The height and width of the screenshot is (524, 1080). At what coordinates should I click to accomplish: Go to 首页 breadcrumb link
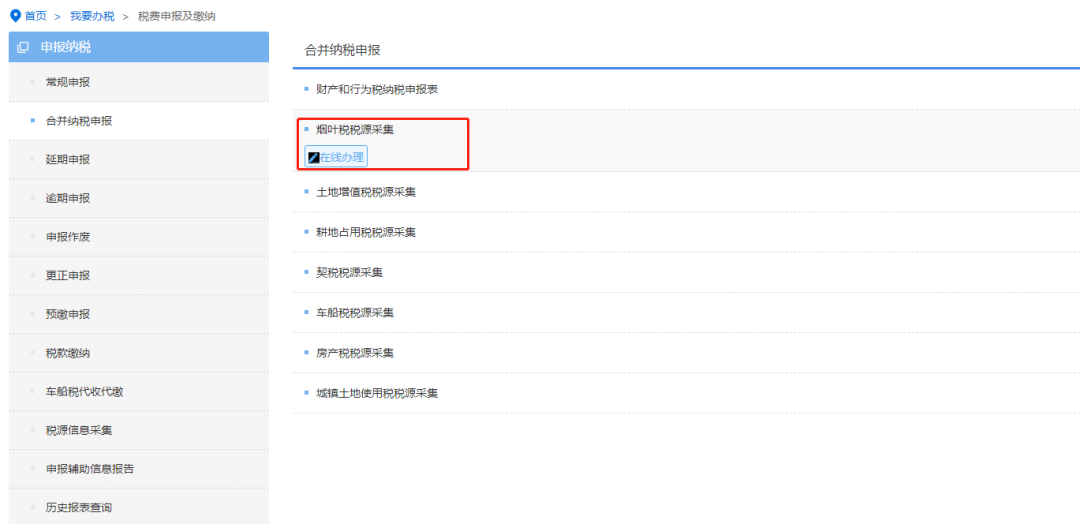(x=35, y=16)
